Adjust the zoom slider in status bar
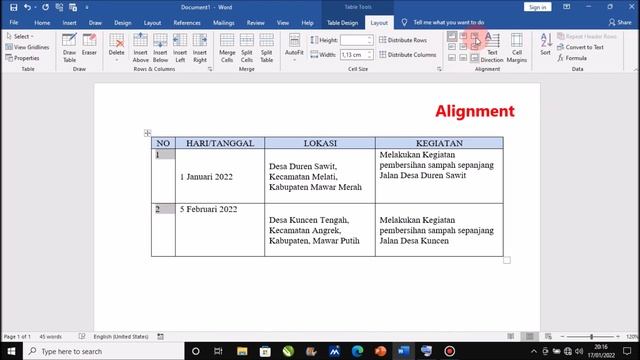This screenshot has width=640, height=360. pos(591,336)
